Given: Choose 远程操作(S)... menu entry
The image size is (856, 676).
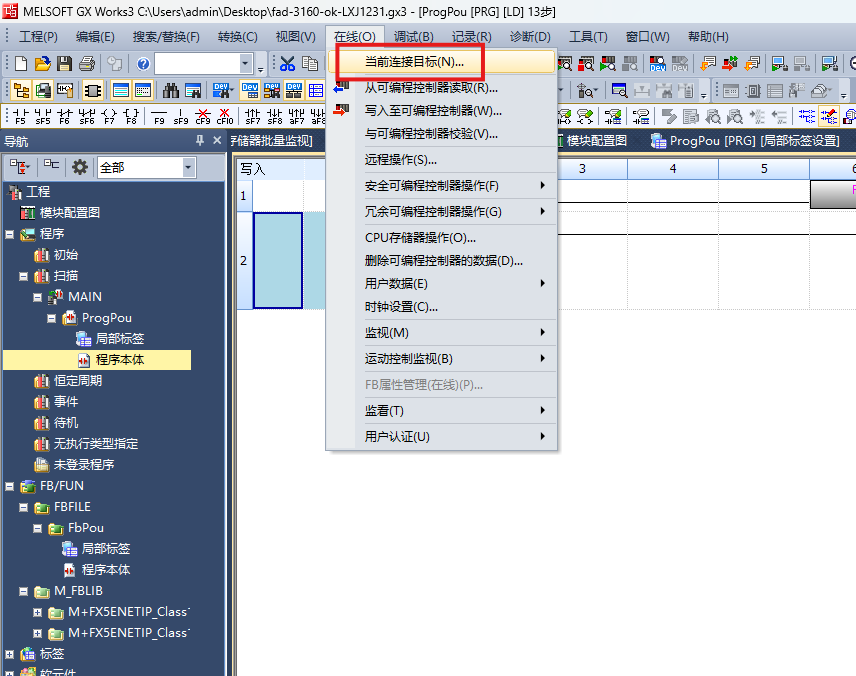Looking at the screenshot, I should (442, 160).
